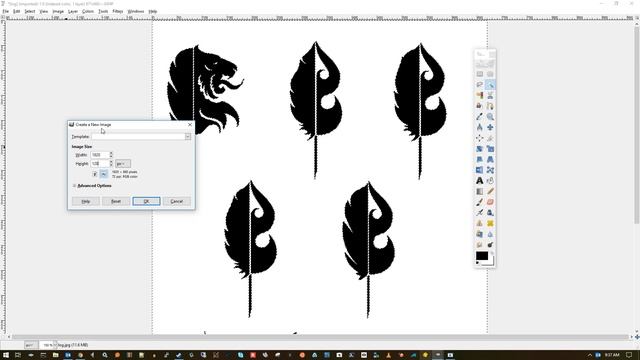
Task: Choose portrait orientation in new image dialog
Action: coord(95,174)
